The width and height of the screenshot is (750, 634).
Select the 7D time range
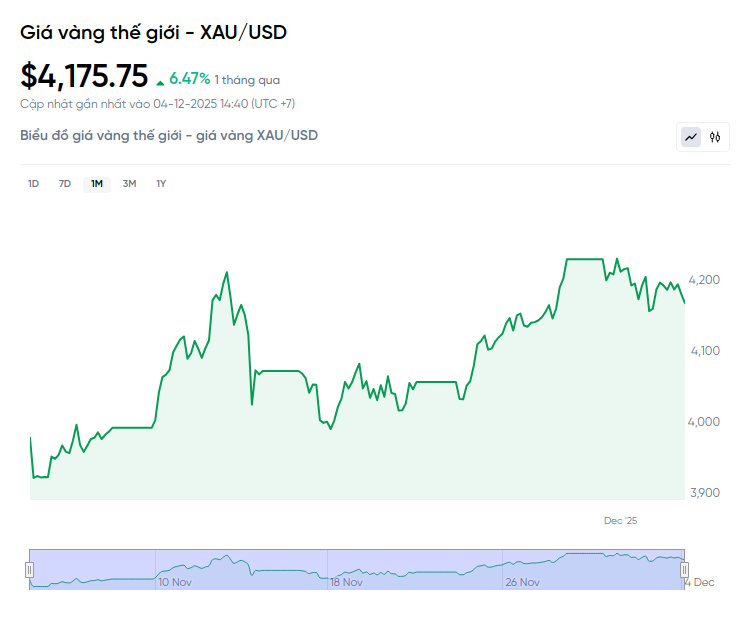pyautogui.click(x=65, y=183)
